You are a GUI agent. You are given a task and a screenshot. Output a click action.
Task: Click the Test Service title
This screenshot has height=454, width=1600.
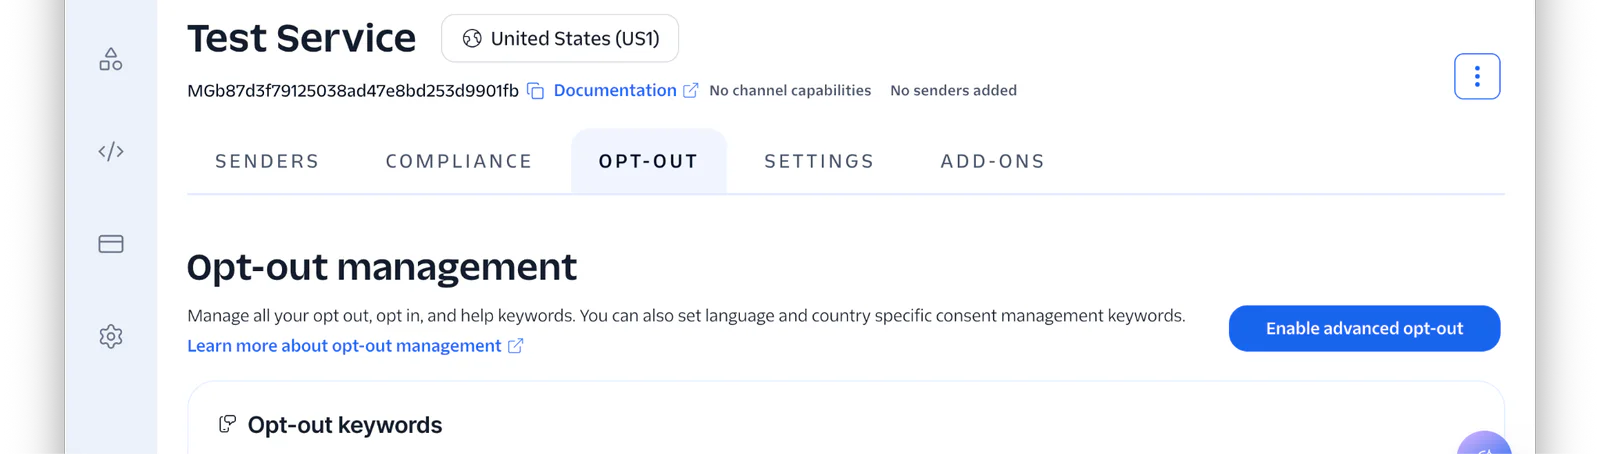click(x=301, y=38)
